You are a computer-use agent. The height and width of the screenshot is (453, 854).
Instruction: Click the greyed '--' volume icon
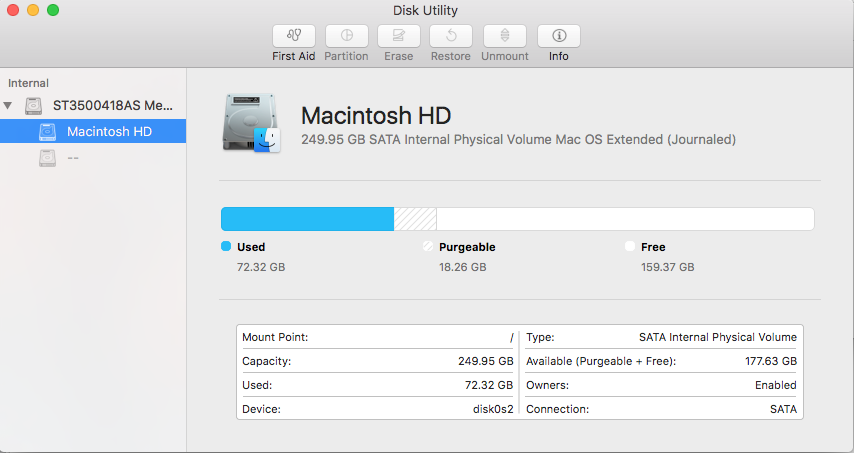(x=47, y=158)
